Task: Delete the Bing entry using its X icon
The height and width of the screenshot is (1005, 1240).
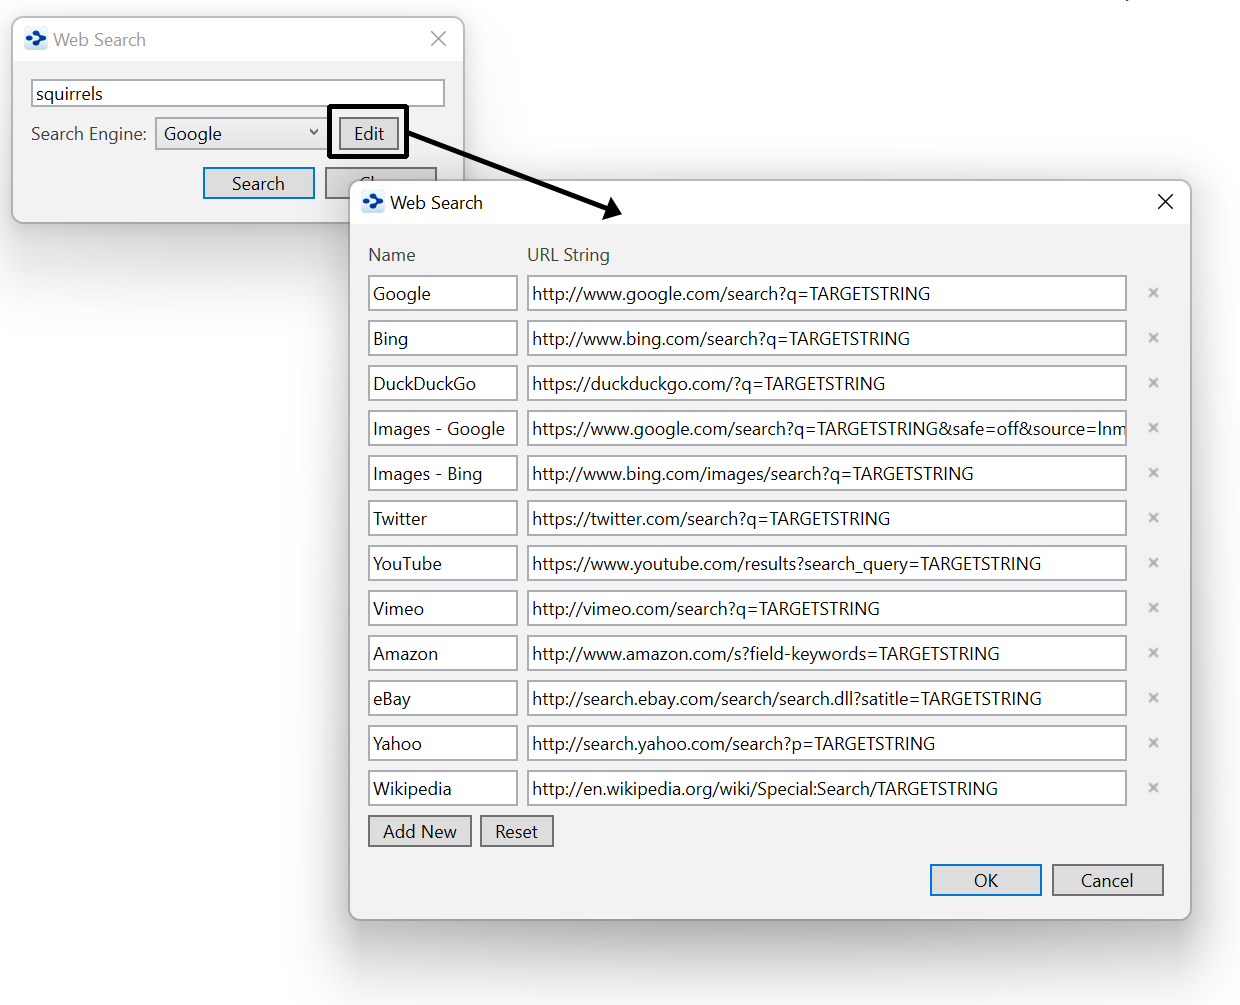Action: 1153,338
